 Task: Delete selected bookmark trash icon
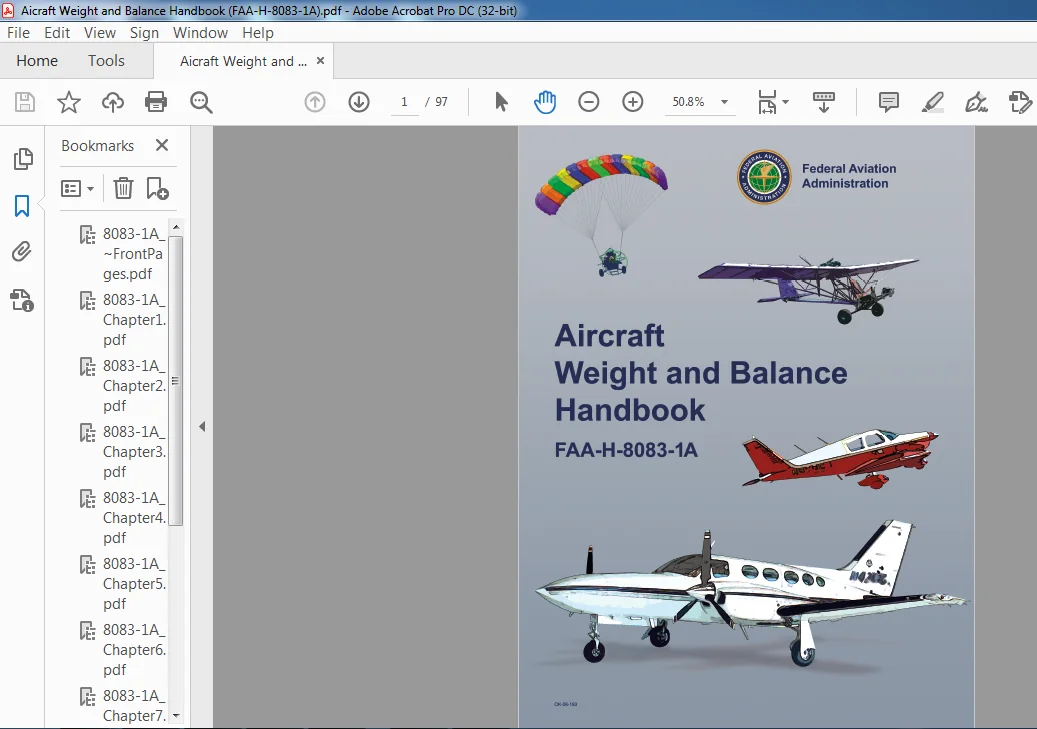[123, 189]
